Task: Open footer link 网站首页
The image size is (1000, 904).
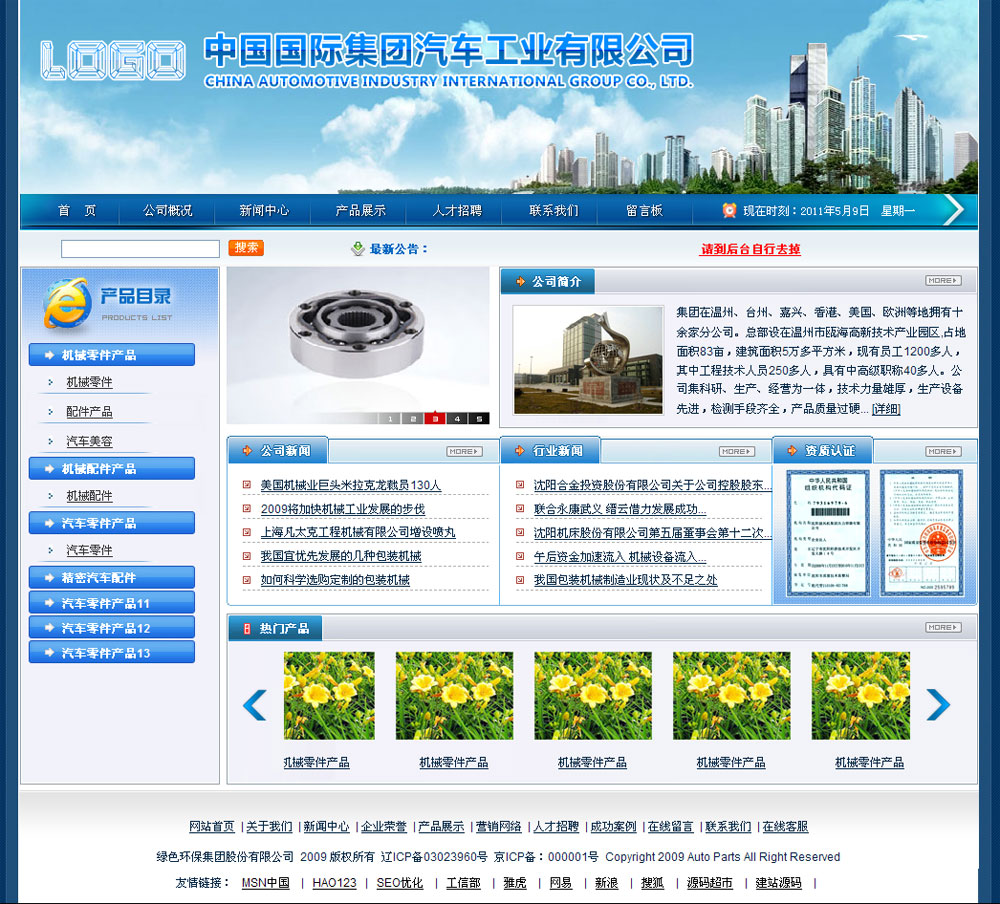Action: [212, 827]
